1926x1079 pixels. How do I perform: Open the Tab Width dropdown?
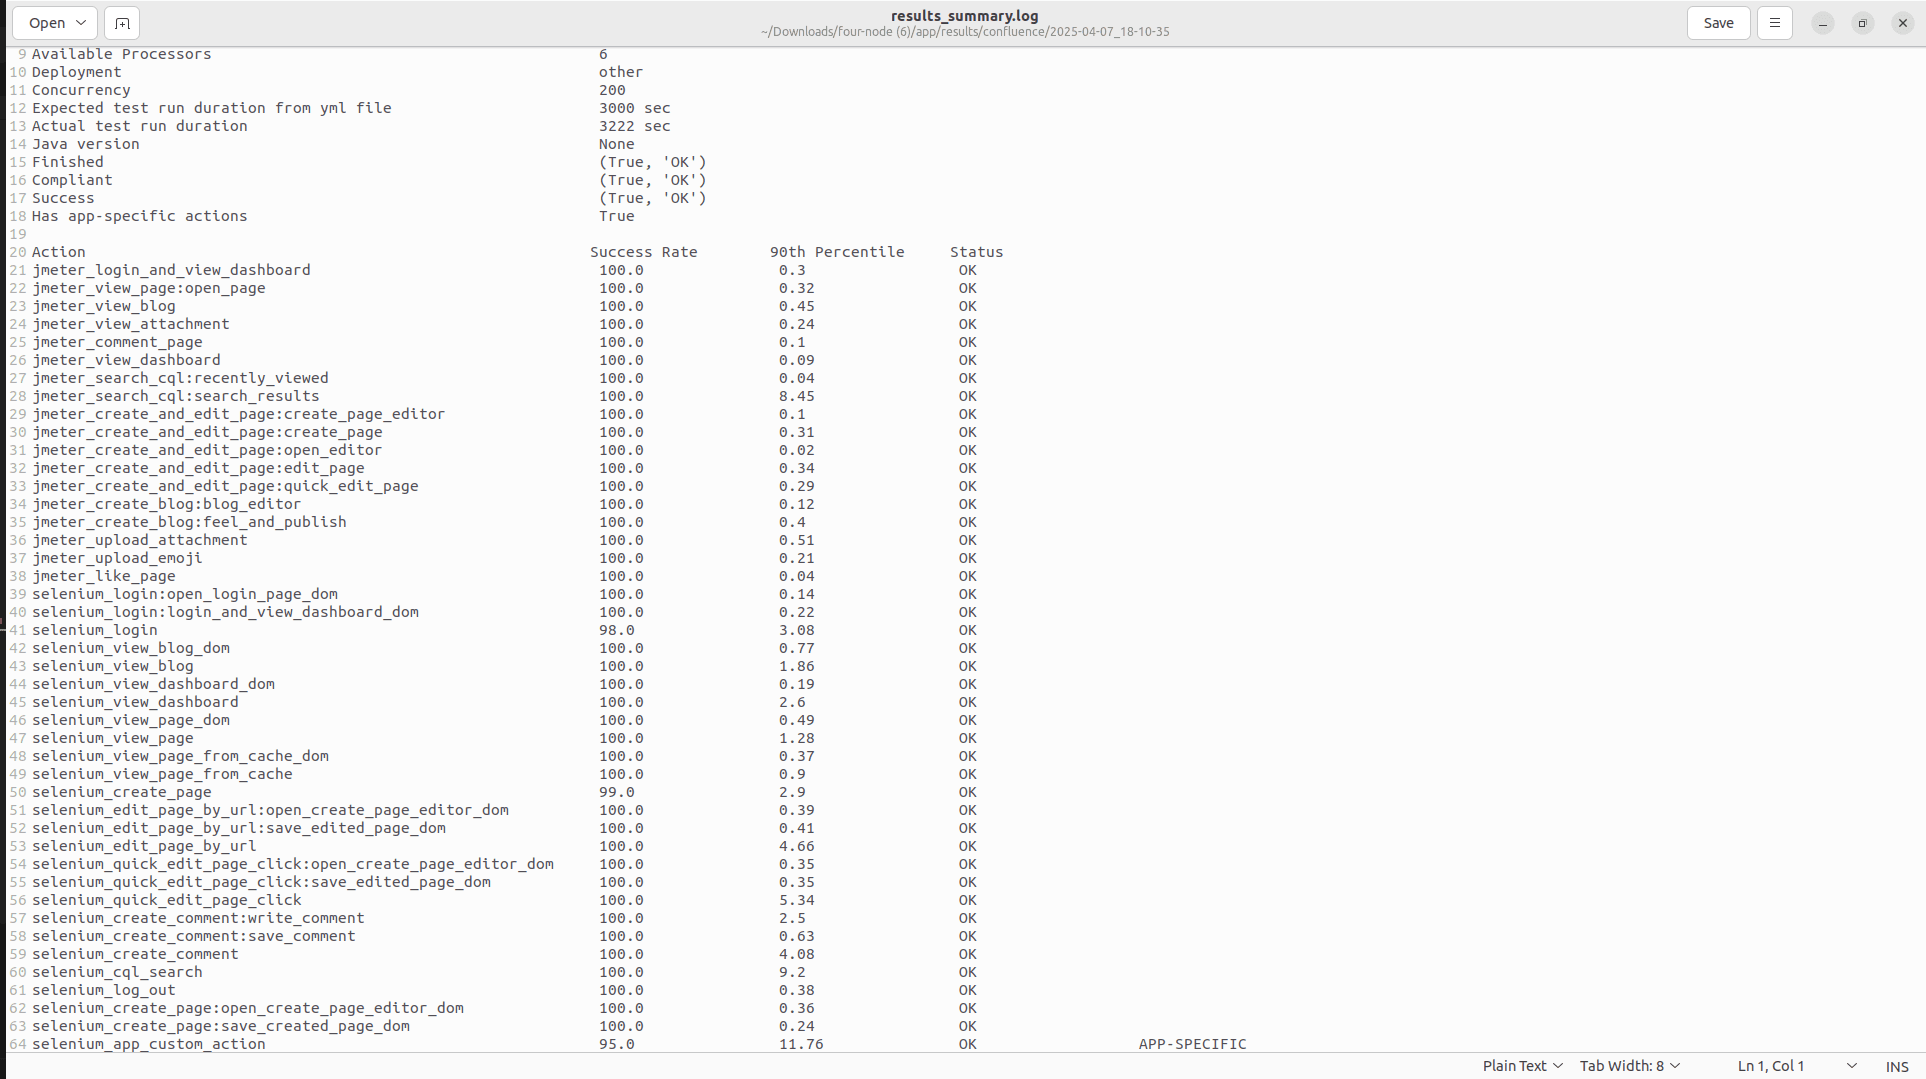tap(1629, 1066)
